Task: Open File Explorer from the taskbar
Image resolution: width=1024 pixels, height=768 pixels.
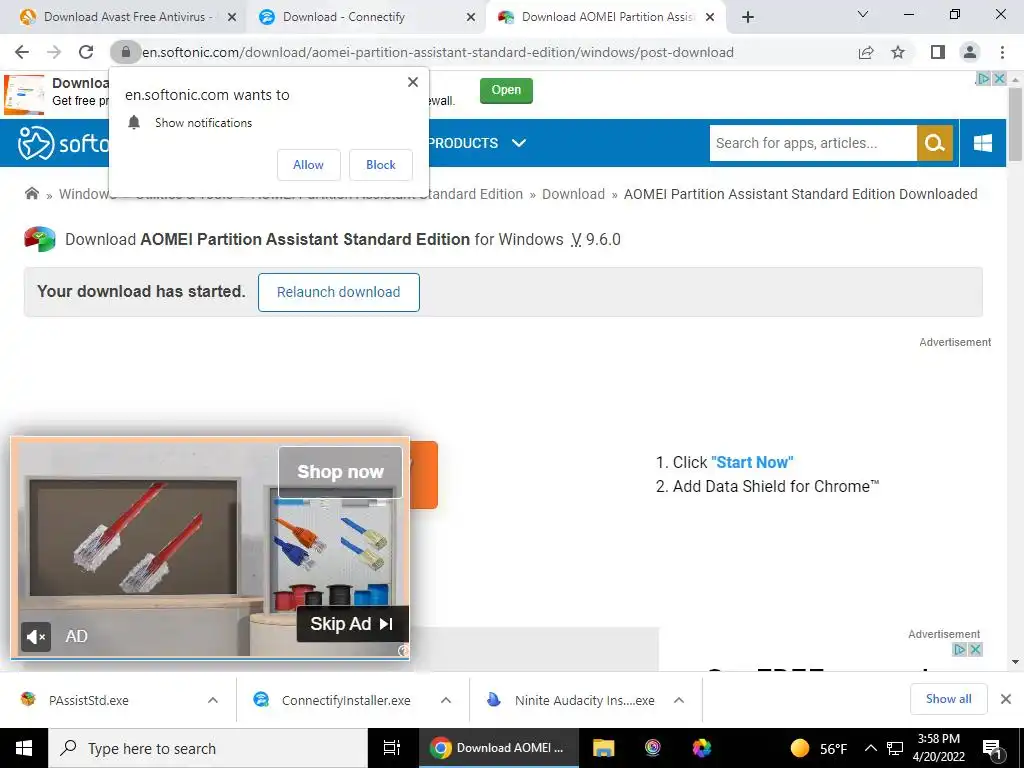Action: [603, 748]
